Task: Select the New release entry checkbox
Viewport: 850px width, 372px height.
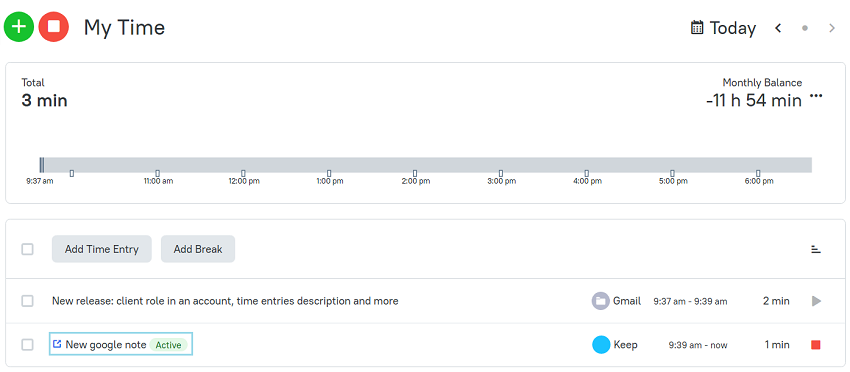Action: coord(27,301)
